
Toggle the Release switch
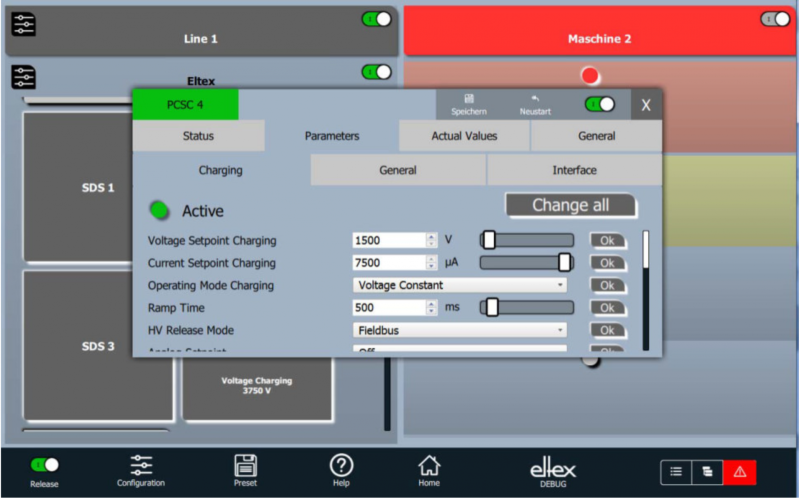pyautogui.click(x=44, y=465)
